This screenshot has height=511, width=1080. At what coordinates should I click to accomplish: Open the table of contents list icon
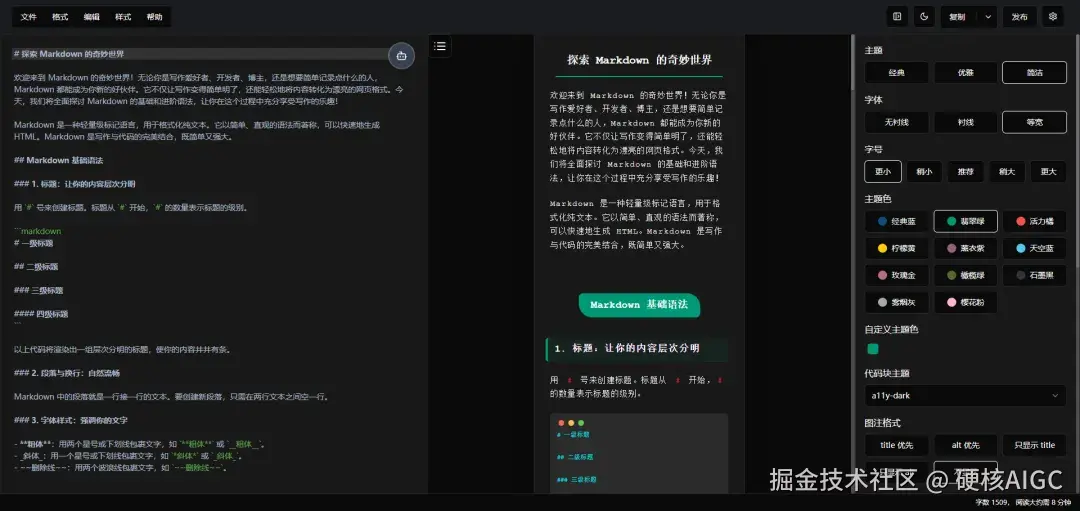click(441, 46)
